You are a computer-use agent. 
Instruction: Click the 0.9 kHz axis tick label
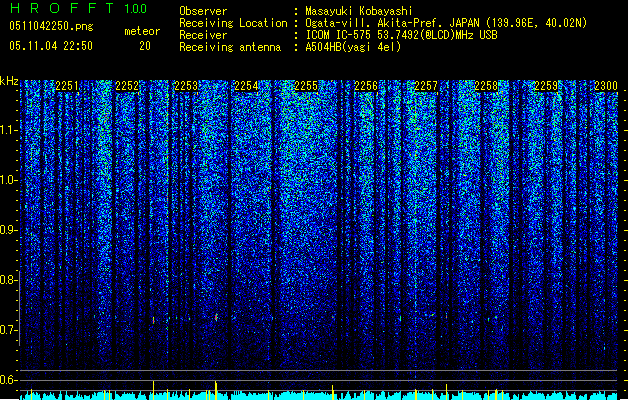pos(9,230)
